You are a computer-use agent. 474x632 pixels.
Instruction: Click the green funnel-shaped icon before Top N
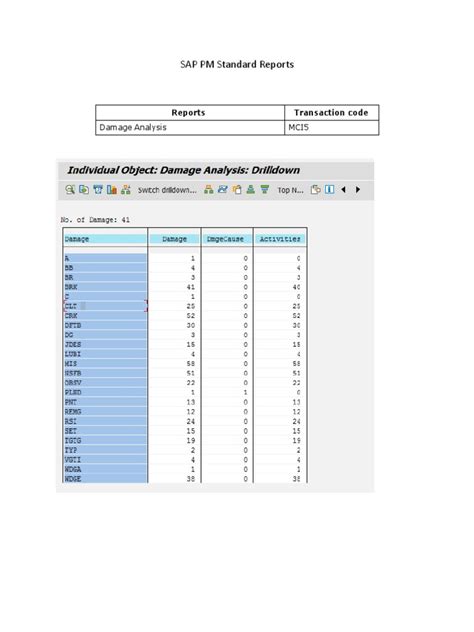[x=265, y=189]
